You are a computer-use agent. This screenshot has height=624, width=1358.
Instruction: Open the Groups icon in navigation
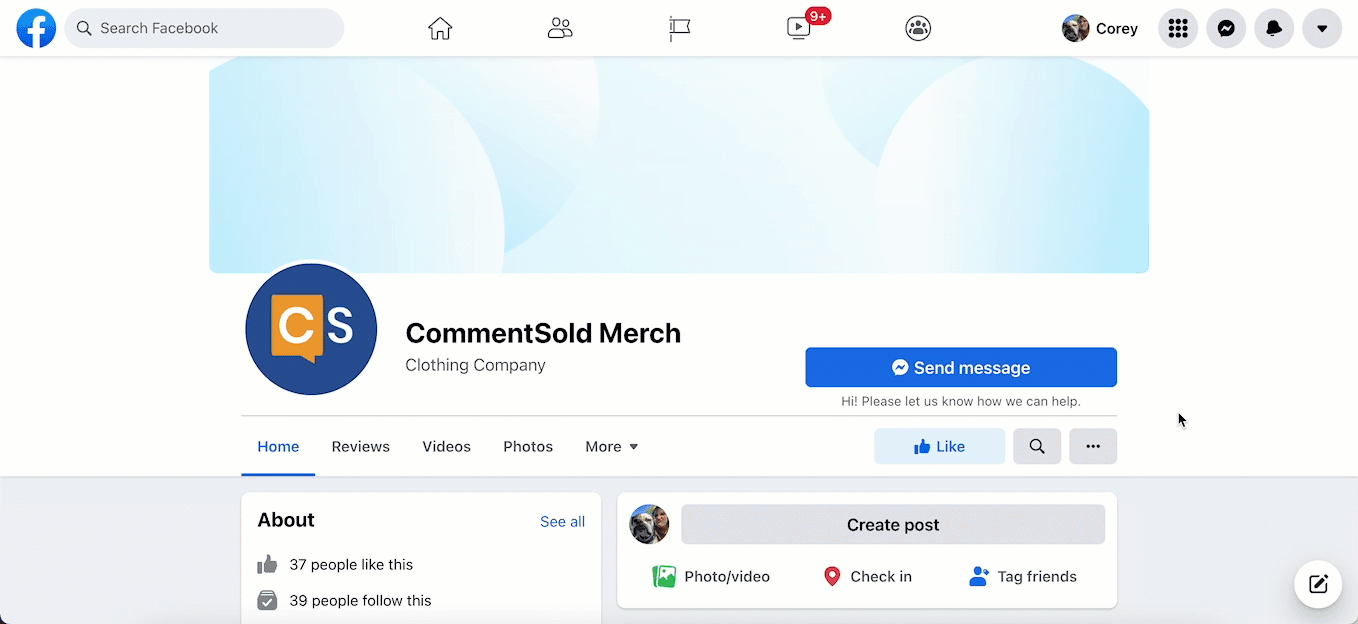point(918,28)
